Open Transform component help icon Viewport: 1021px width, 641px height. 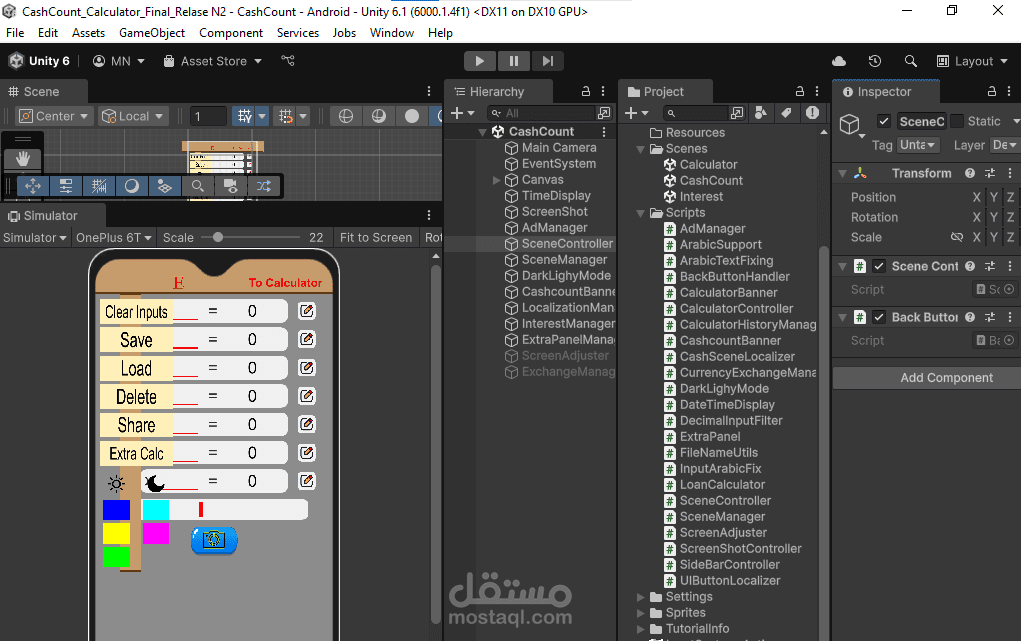(970, 173)
